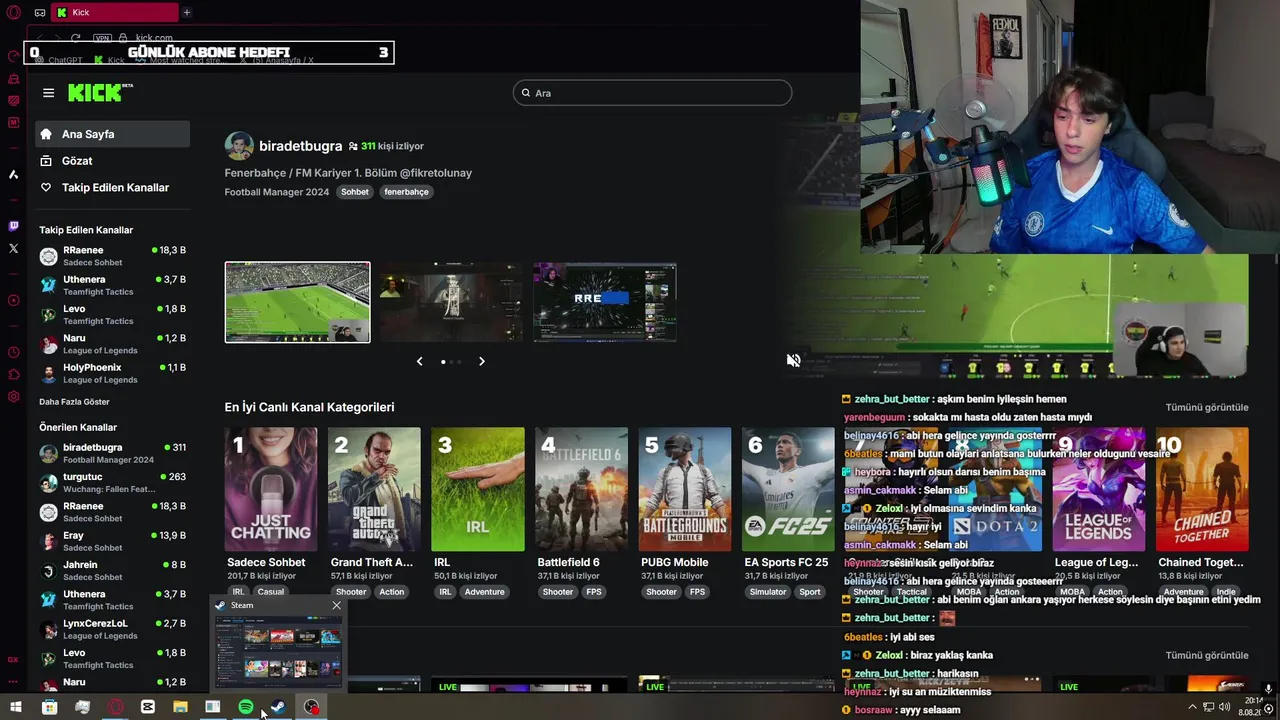Viewport: 1280px width, 720px height.
Task: Click Sport tag under EA Sports FC 25
Action: point(810,592)
